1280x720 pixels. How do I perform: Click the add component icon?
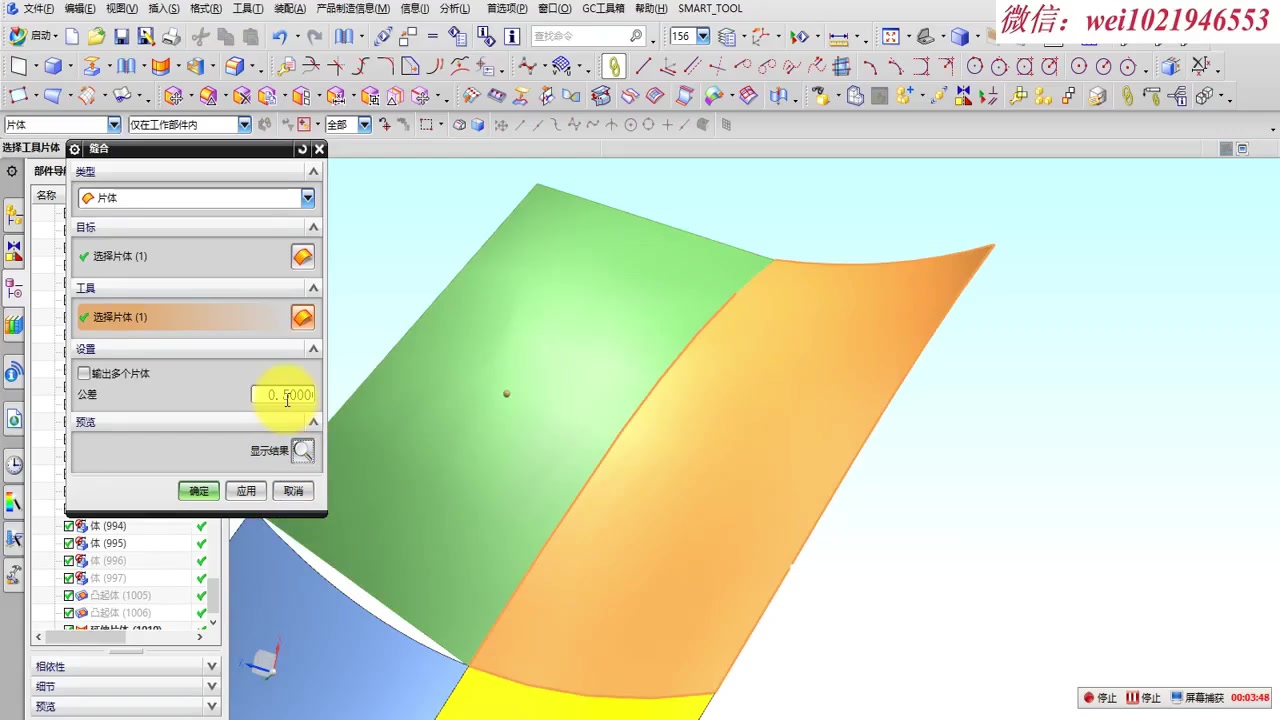coord(904,97)
